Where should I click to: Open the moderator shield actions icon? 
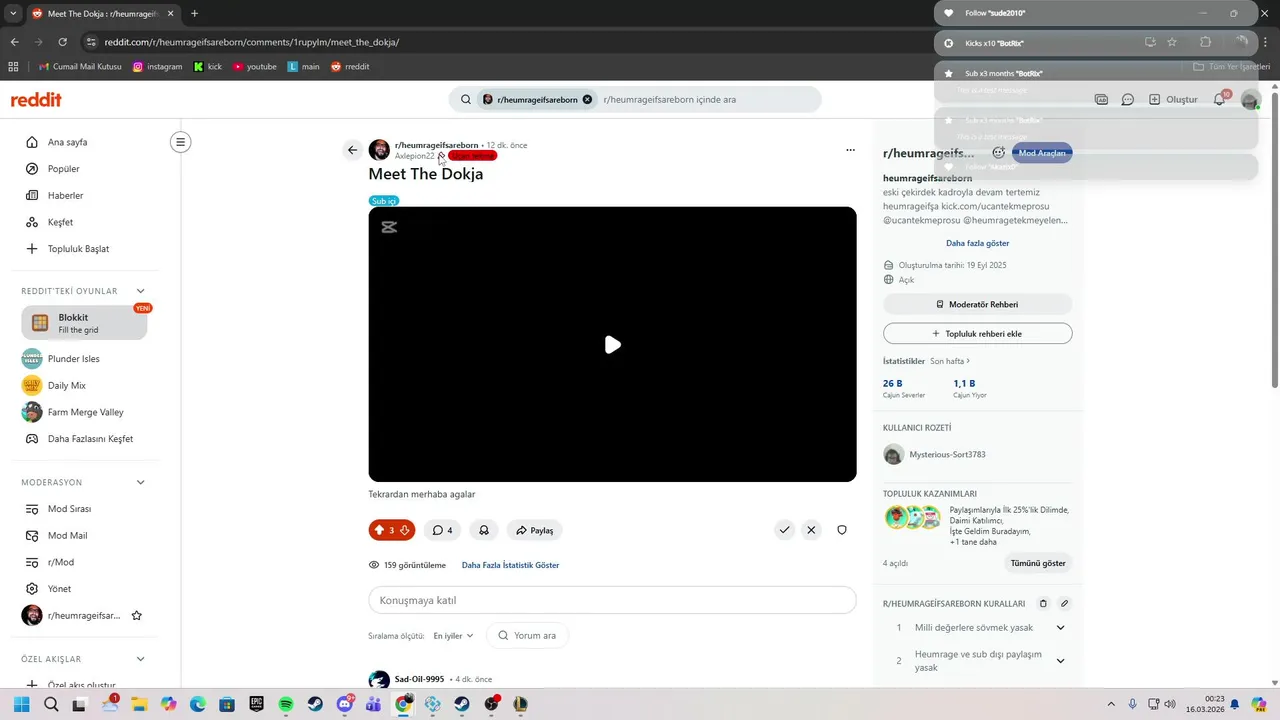click(x=842, y=530)
